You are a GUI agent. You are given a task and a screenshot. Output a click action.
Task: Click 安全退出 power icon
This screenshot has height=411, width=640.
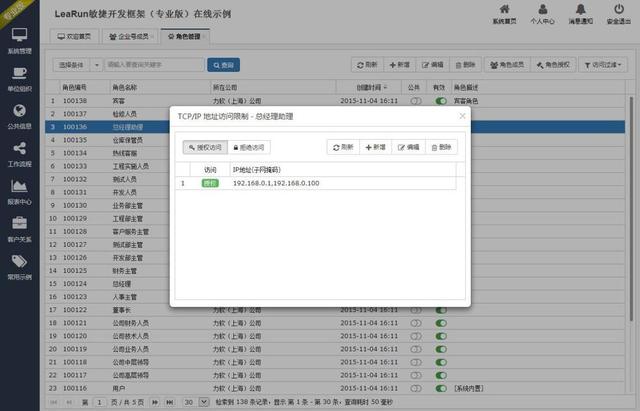tap(619, 14)
